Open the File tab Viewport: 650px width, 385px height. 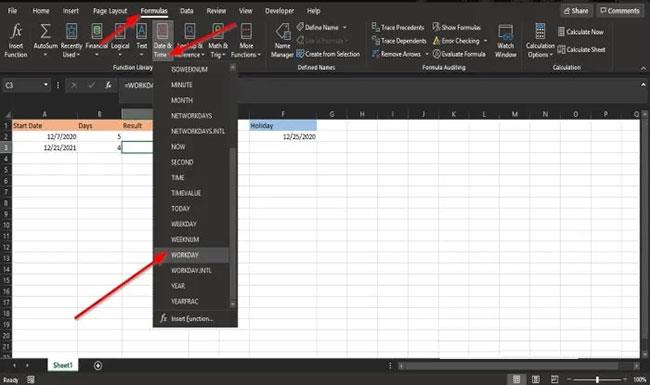click(12, 11)
